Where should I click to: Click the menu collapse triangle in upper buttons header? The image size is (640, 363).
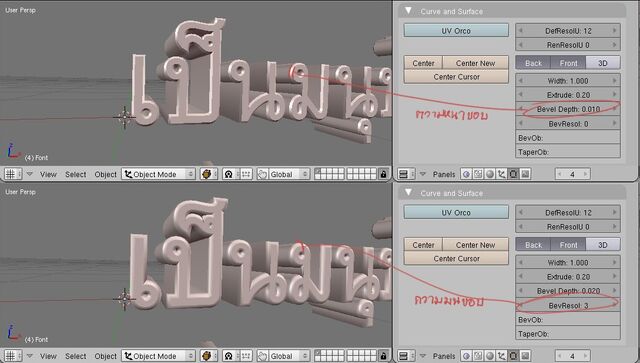[423, 174]
